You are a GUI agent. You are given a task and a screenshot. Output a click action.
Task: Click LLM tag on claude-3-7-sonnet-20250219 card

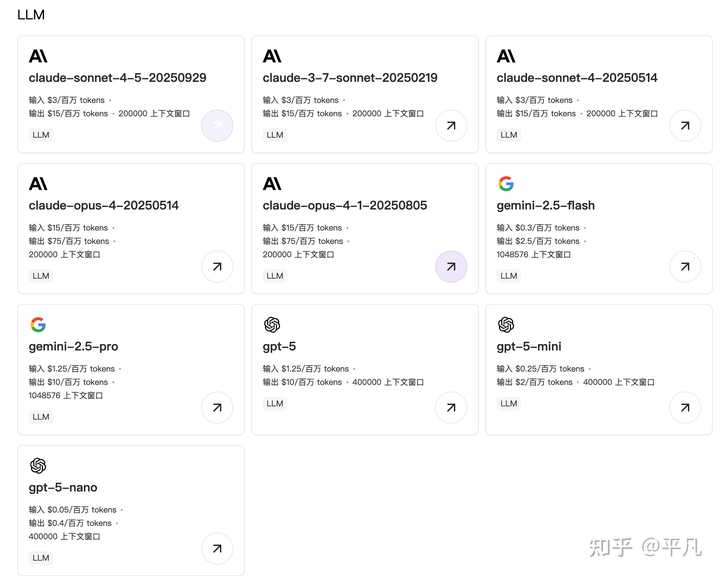coord(275,135)
